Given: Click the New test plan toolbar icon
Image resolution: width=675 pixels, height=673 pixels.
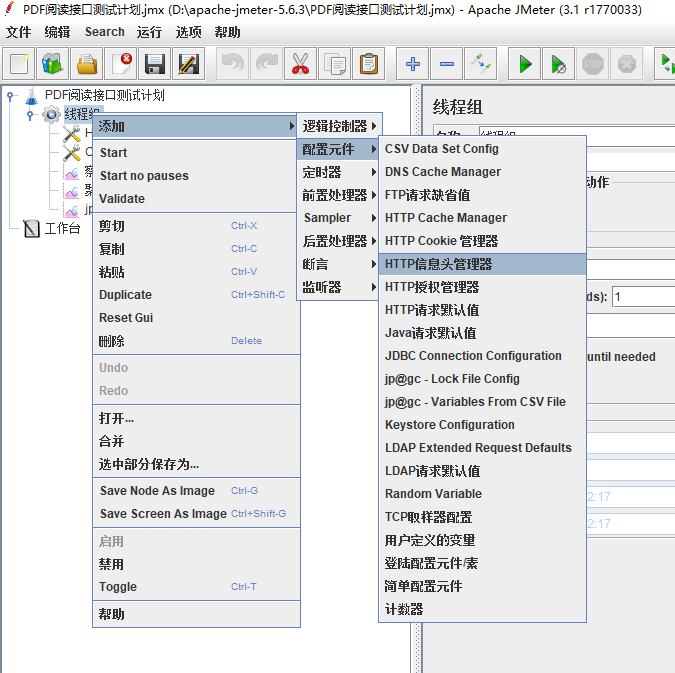Looking at the screenshot, I should click(19, 64).
